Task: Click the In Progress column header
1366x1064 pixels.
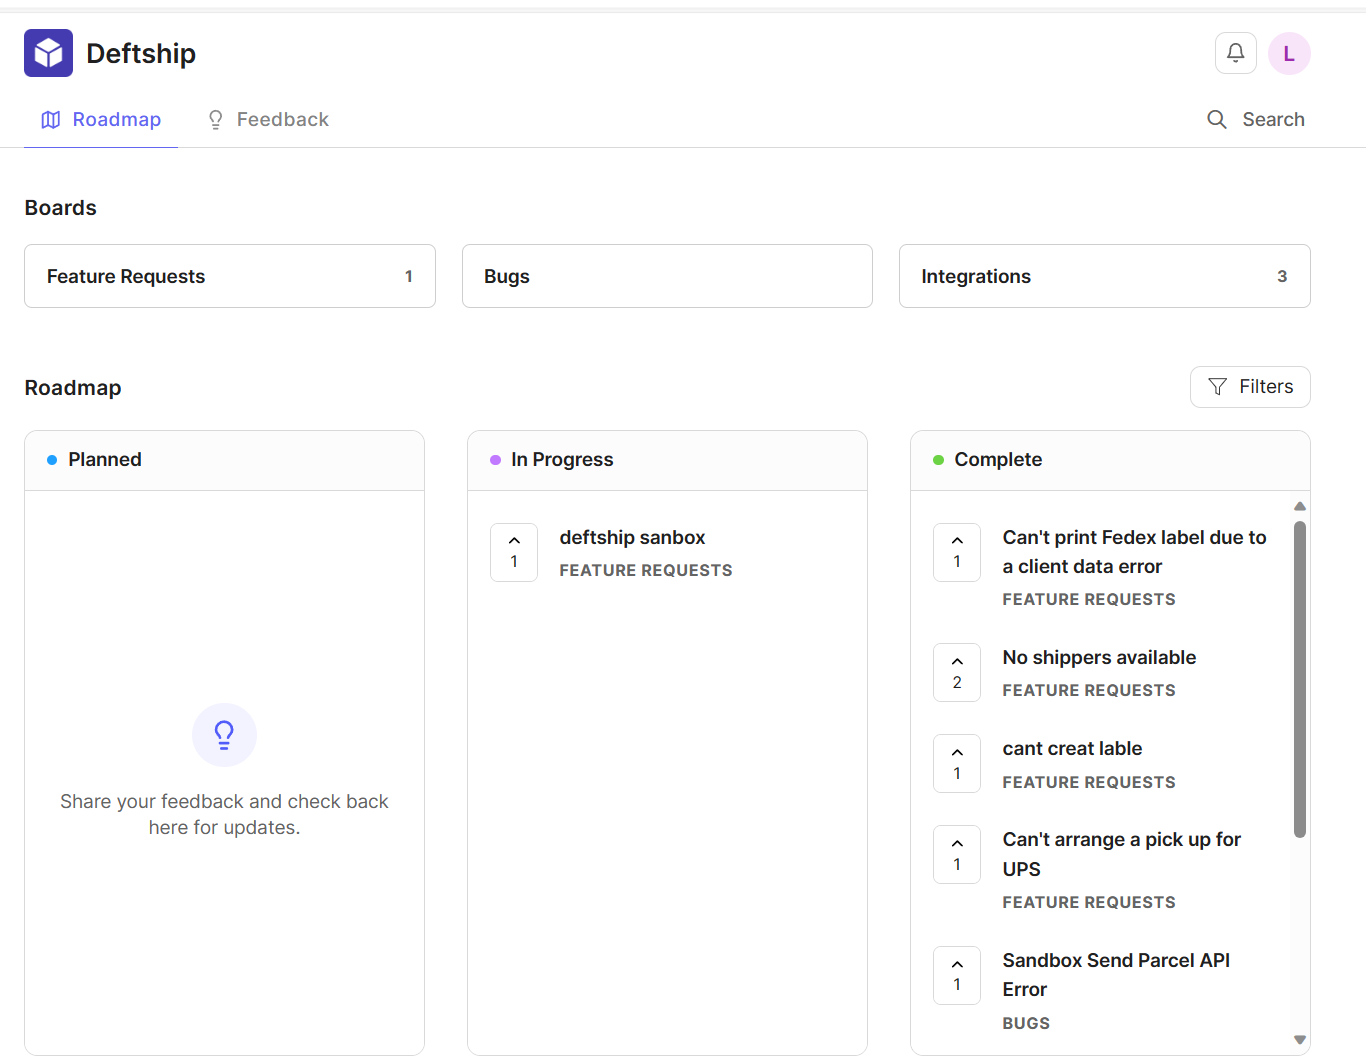Action: [x=667, y=460]
